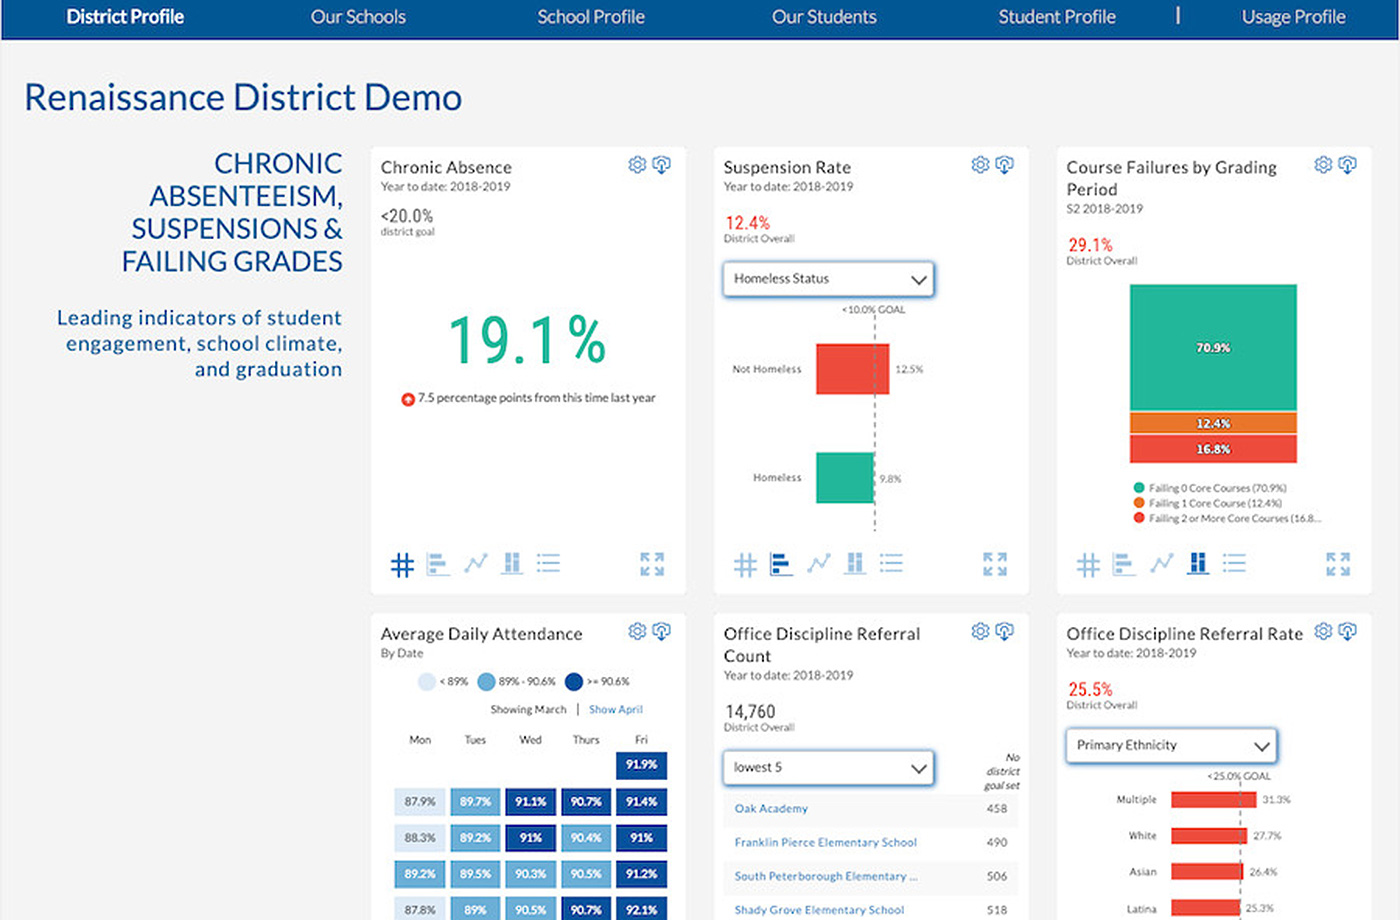Open Franklin Pierce Elementary School link
Image resolution: width=1400 pixels, height=920 pixels.
[x=825, y=842]
